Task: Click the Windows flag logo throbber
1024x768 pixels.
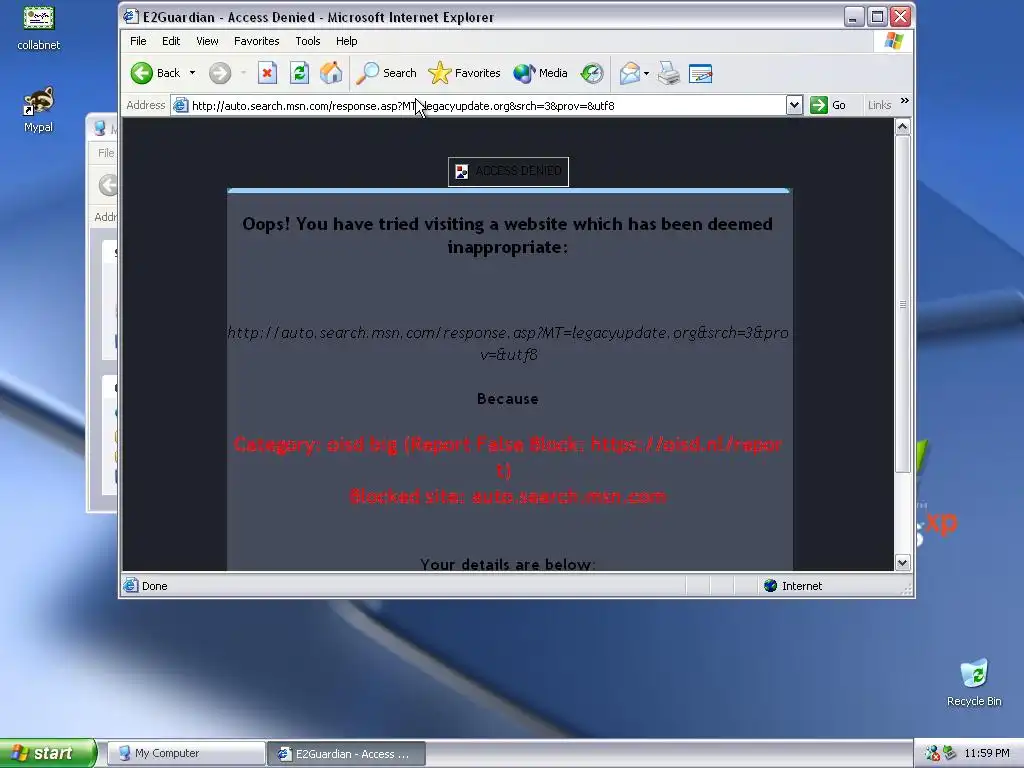Action: [x=893, y=41]
